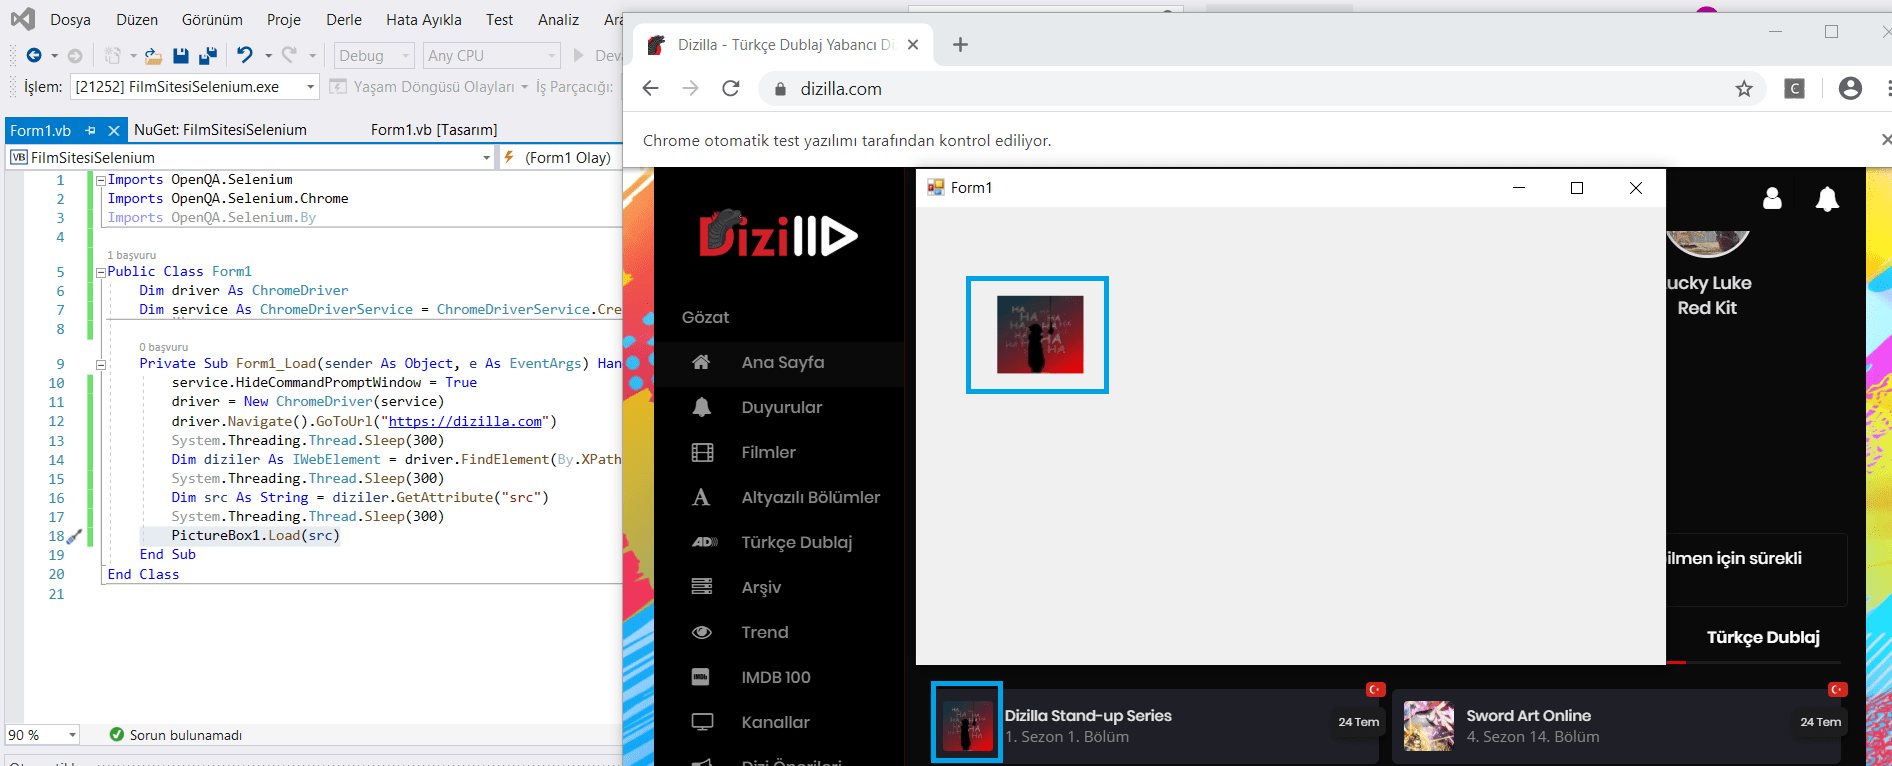Open back-navigation history dropdown arrow
This screenshot has height=766, width=1892.
click(x=54, y=56)
